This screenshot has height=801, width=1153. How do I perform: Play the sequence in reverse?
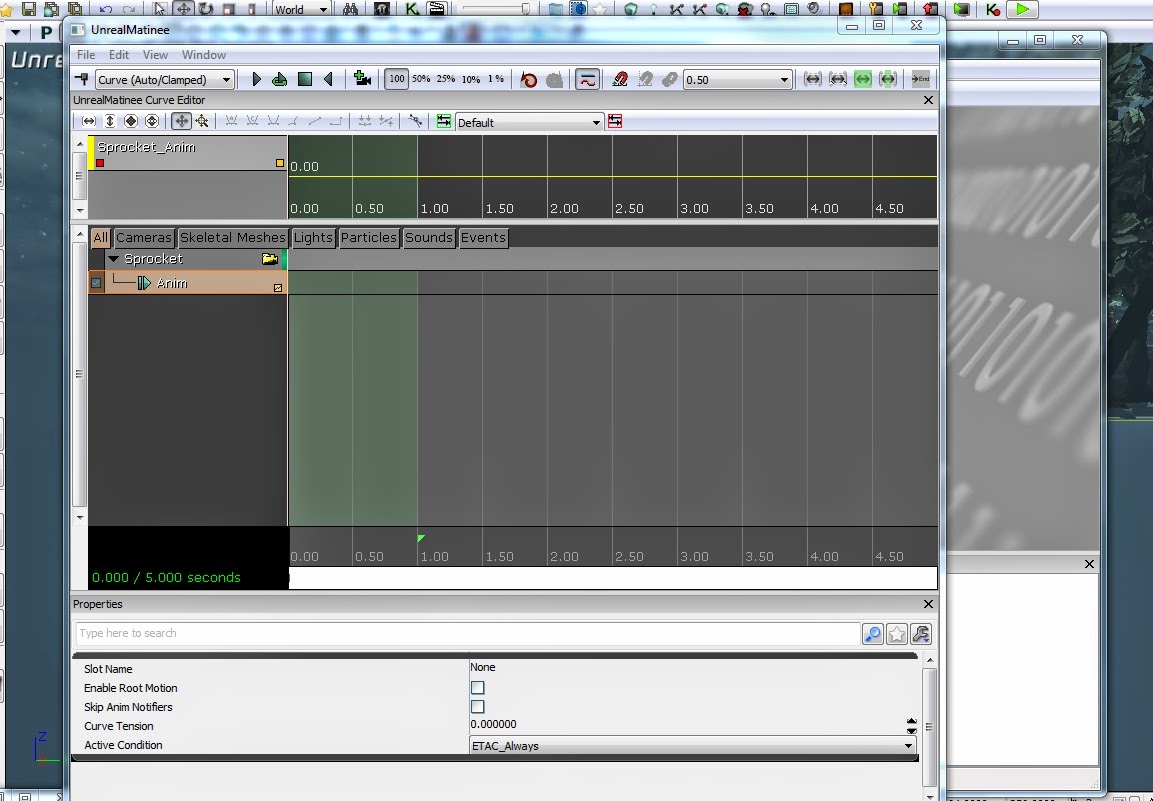click(x=328, y=79)
